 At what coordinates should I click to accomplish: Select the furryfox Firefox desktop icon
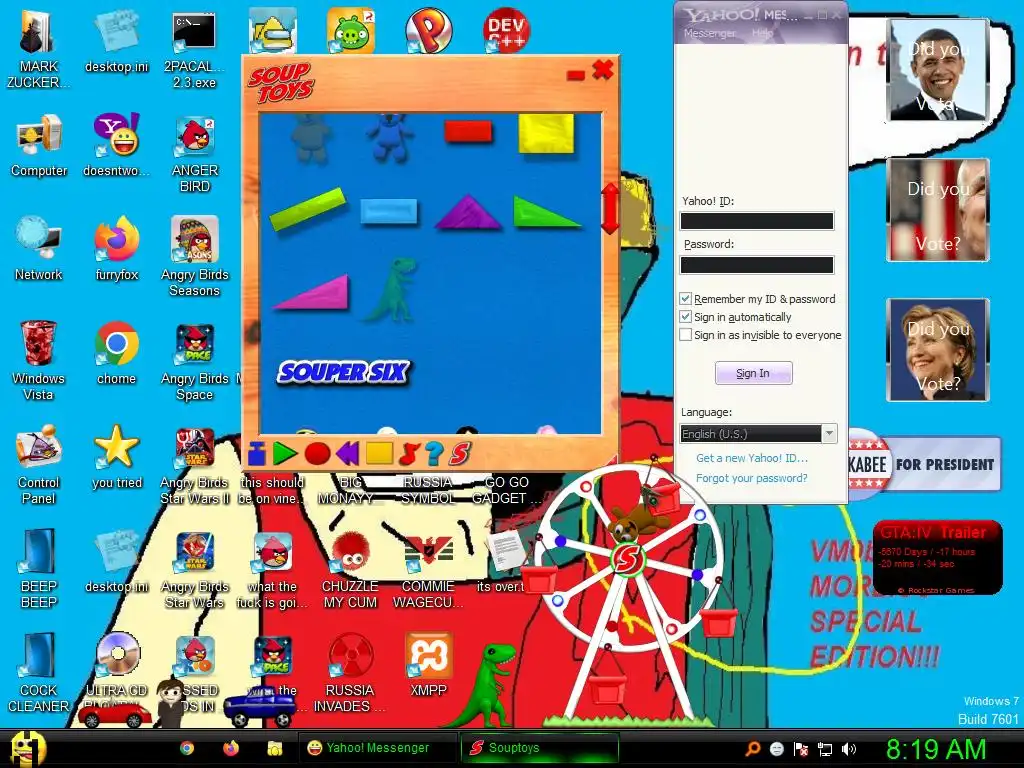(116, 249)
